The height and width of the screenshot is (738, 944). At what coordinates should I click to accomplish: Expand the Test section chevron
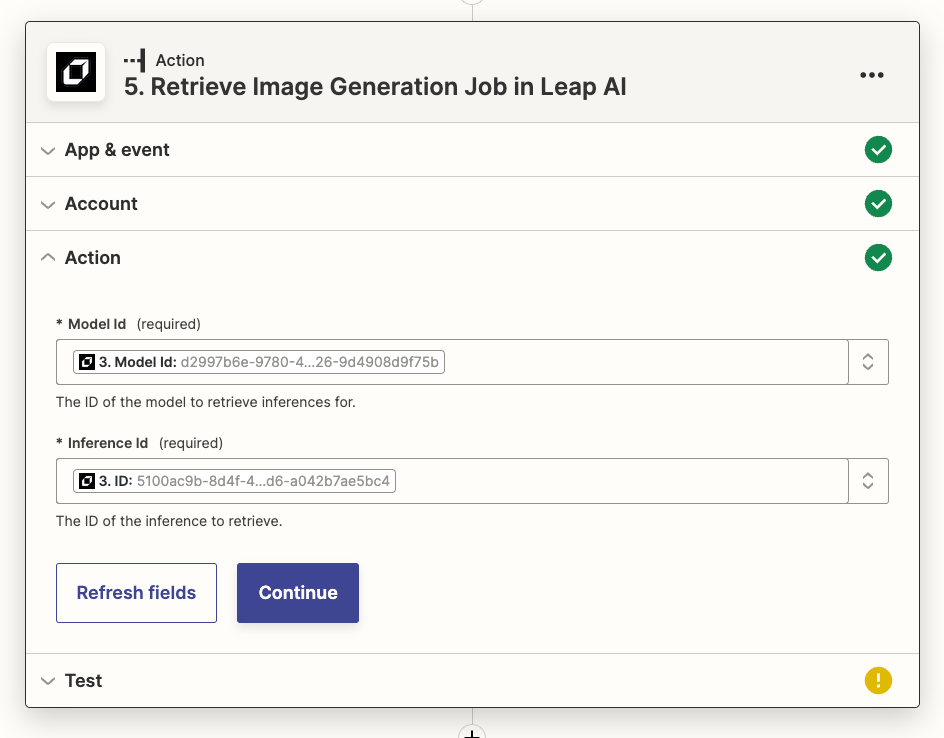[x=47, y=681]
